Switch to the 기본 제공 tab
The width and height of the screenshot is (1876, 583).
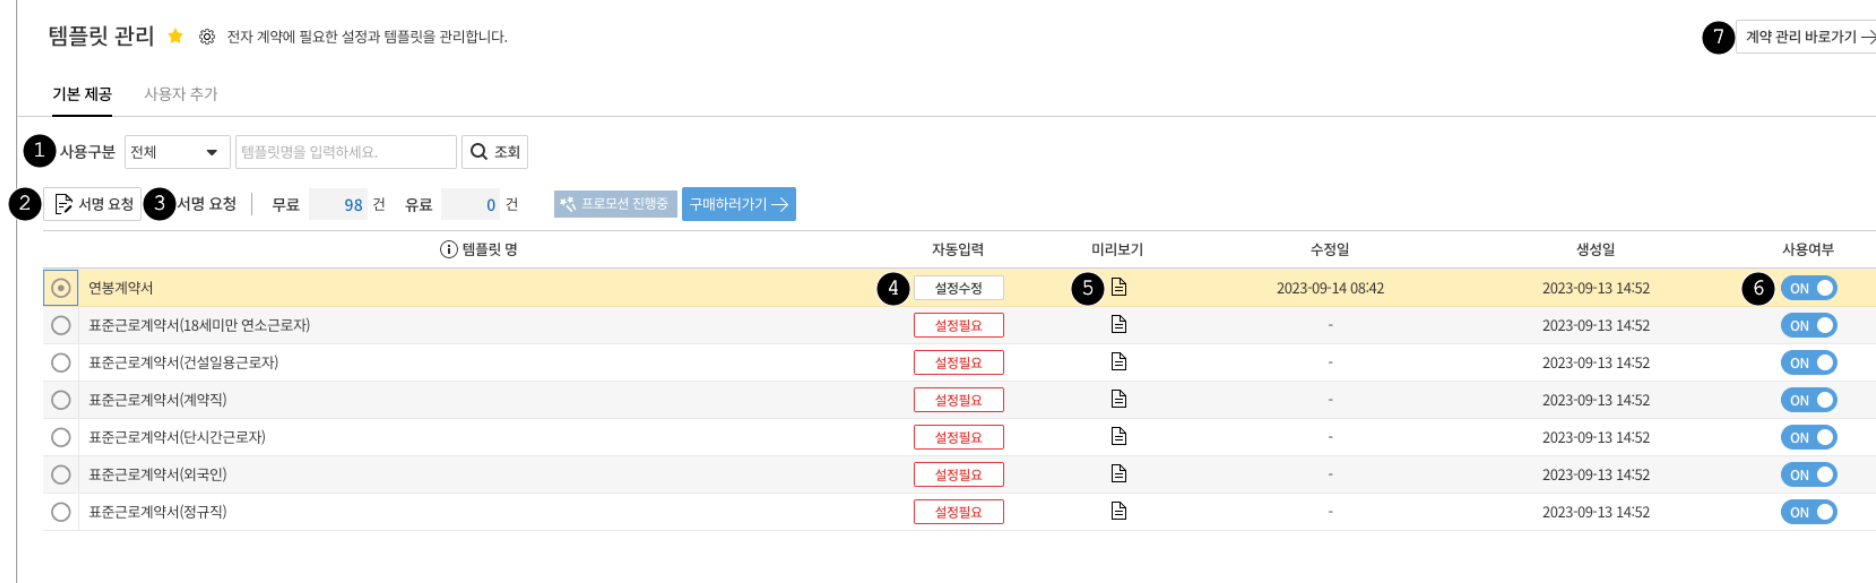click(x=82, y=94)
